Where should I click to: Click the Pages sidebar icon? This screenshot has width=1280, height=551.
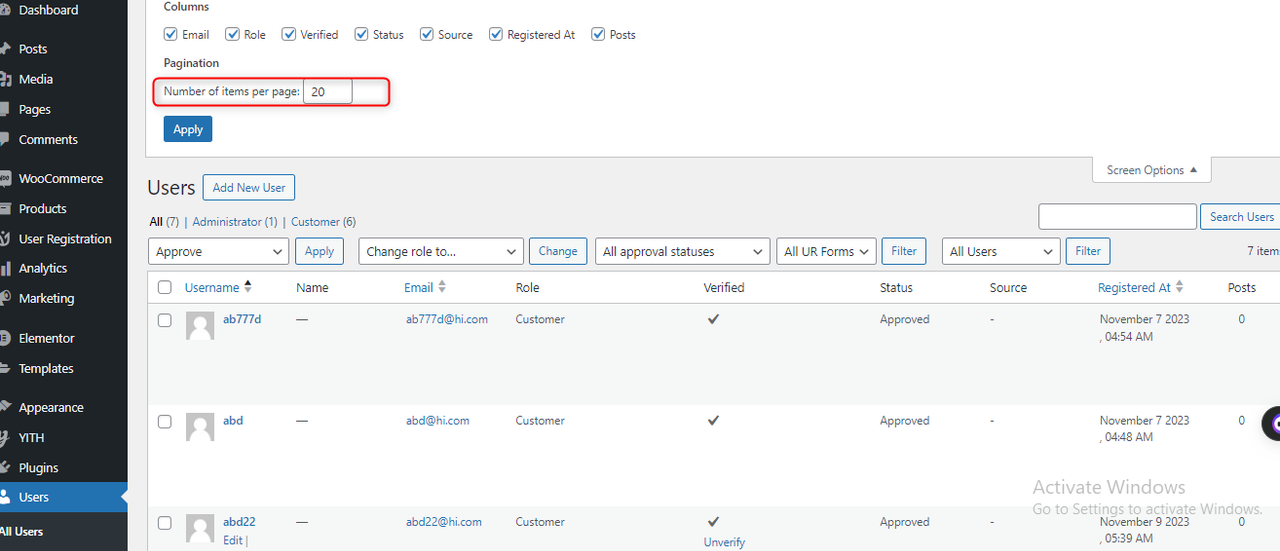tap(6, 109)
